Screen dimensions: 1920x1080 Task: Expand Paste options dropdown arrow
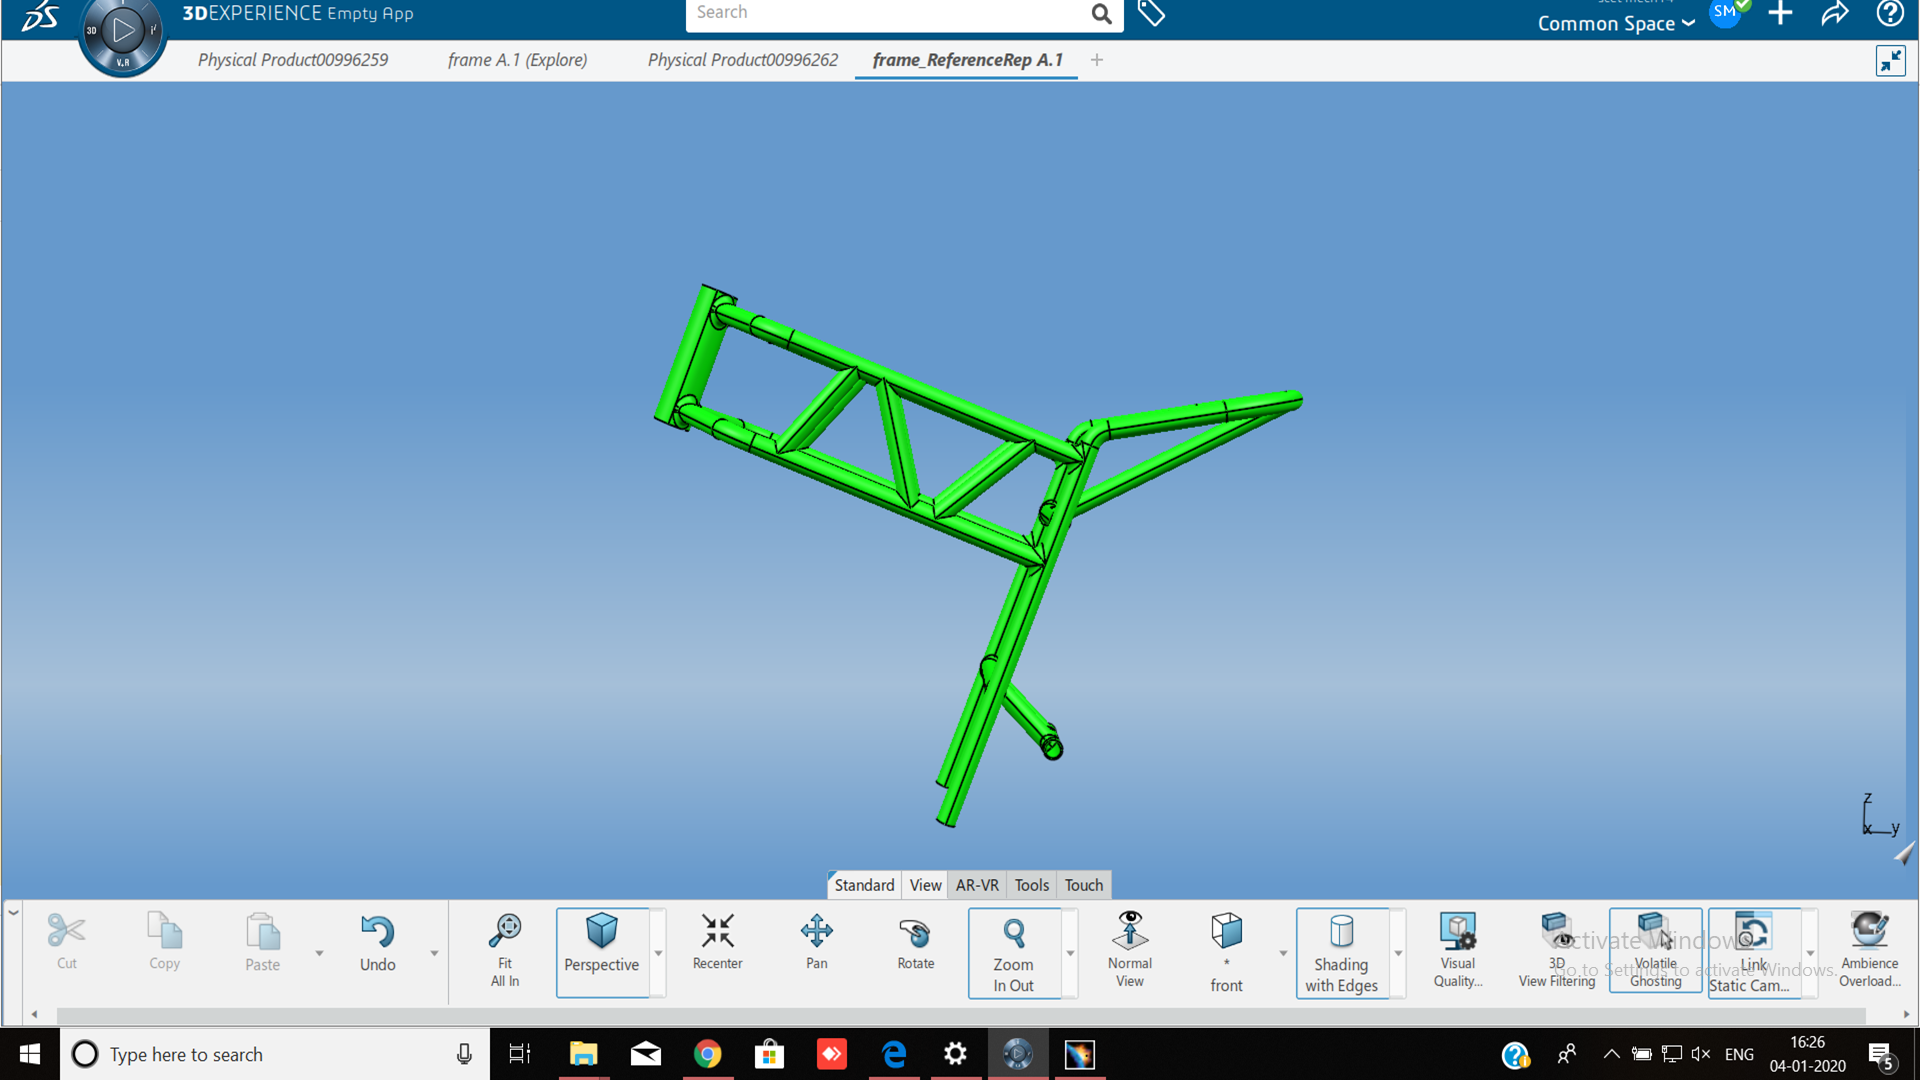[319, 953]
